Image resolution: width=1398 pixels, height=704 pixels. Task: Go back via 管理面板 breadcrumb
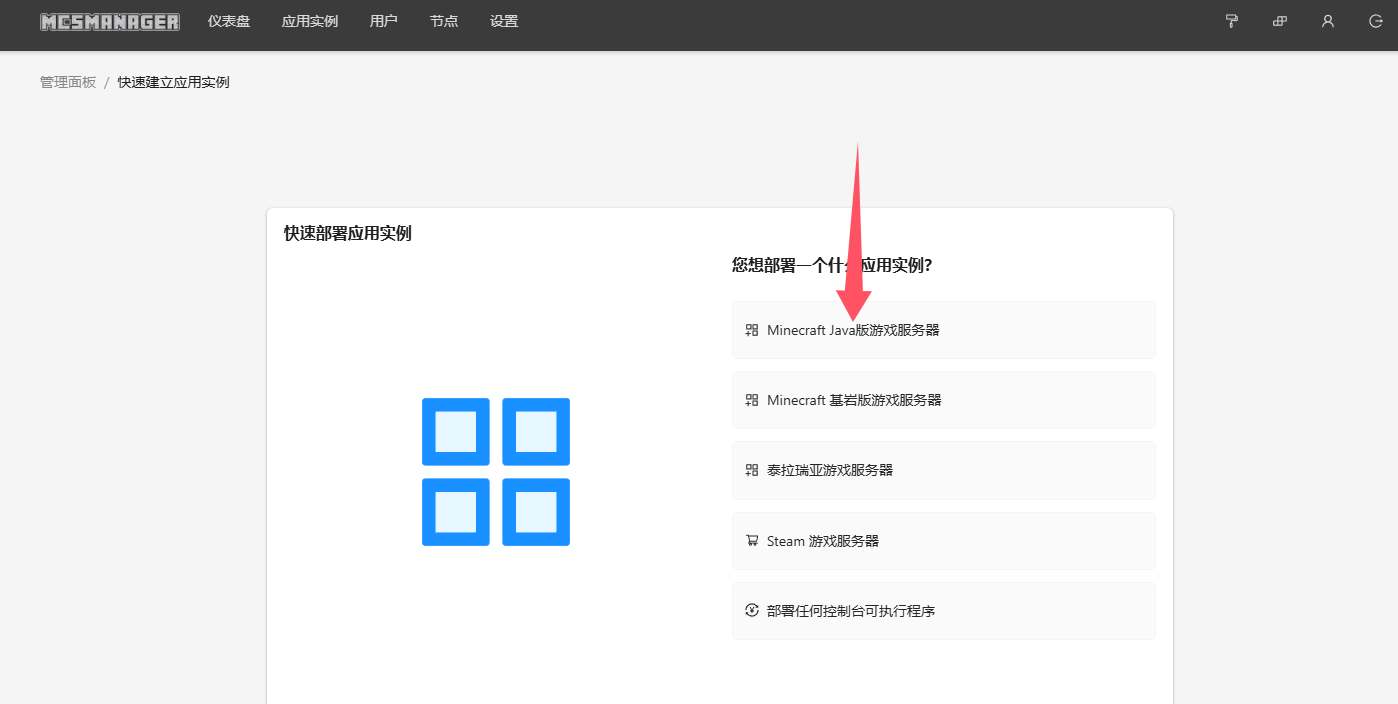[68, 82]
